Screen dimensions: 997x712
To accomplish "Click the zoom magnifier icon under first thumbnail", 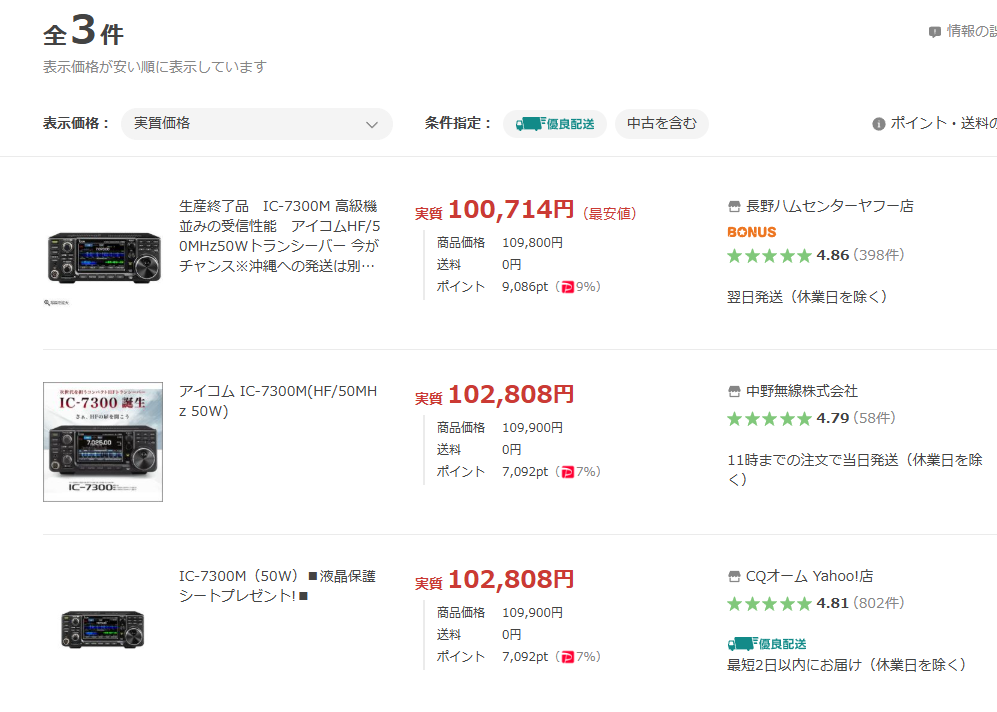I will click(47, 301).
